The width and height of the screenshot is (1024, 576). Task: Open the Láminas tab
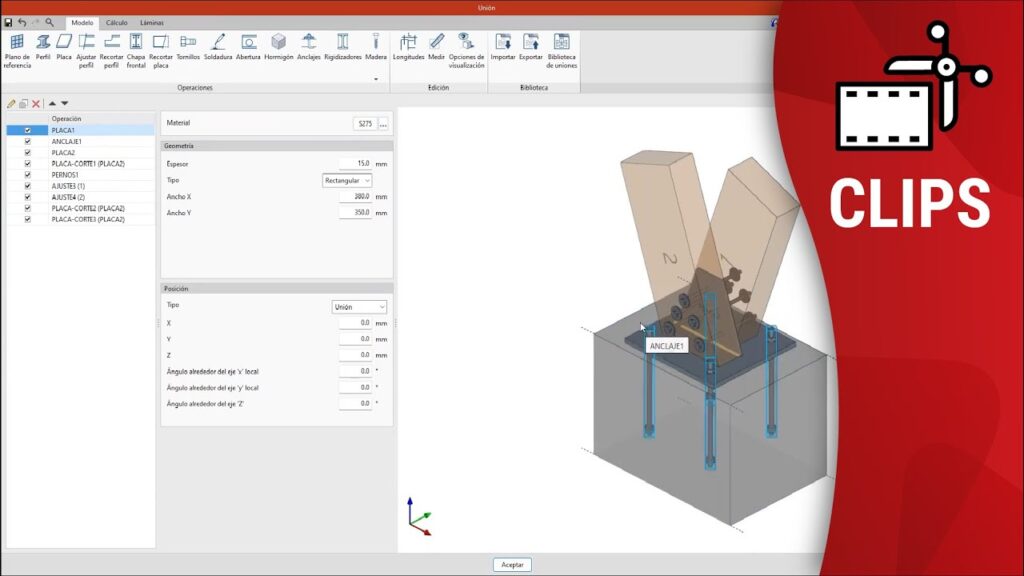pyautogui.click(x=152, y=22)
